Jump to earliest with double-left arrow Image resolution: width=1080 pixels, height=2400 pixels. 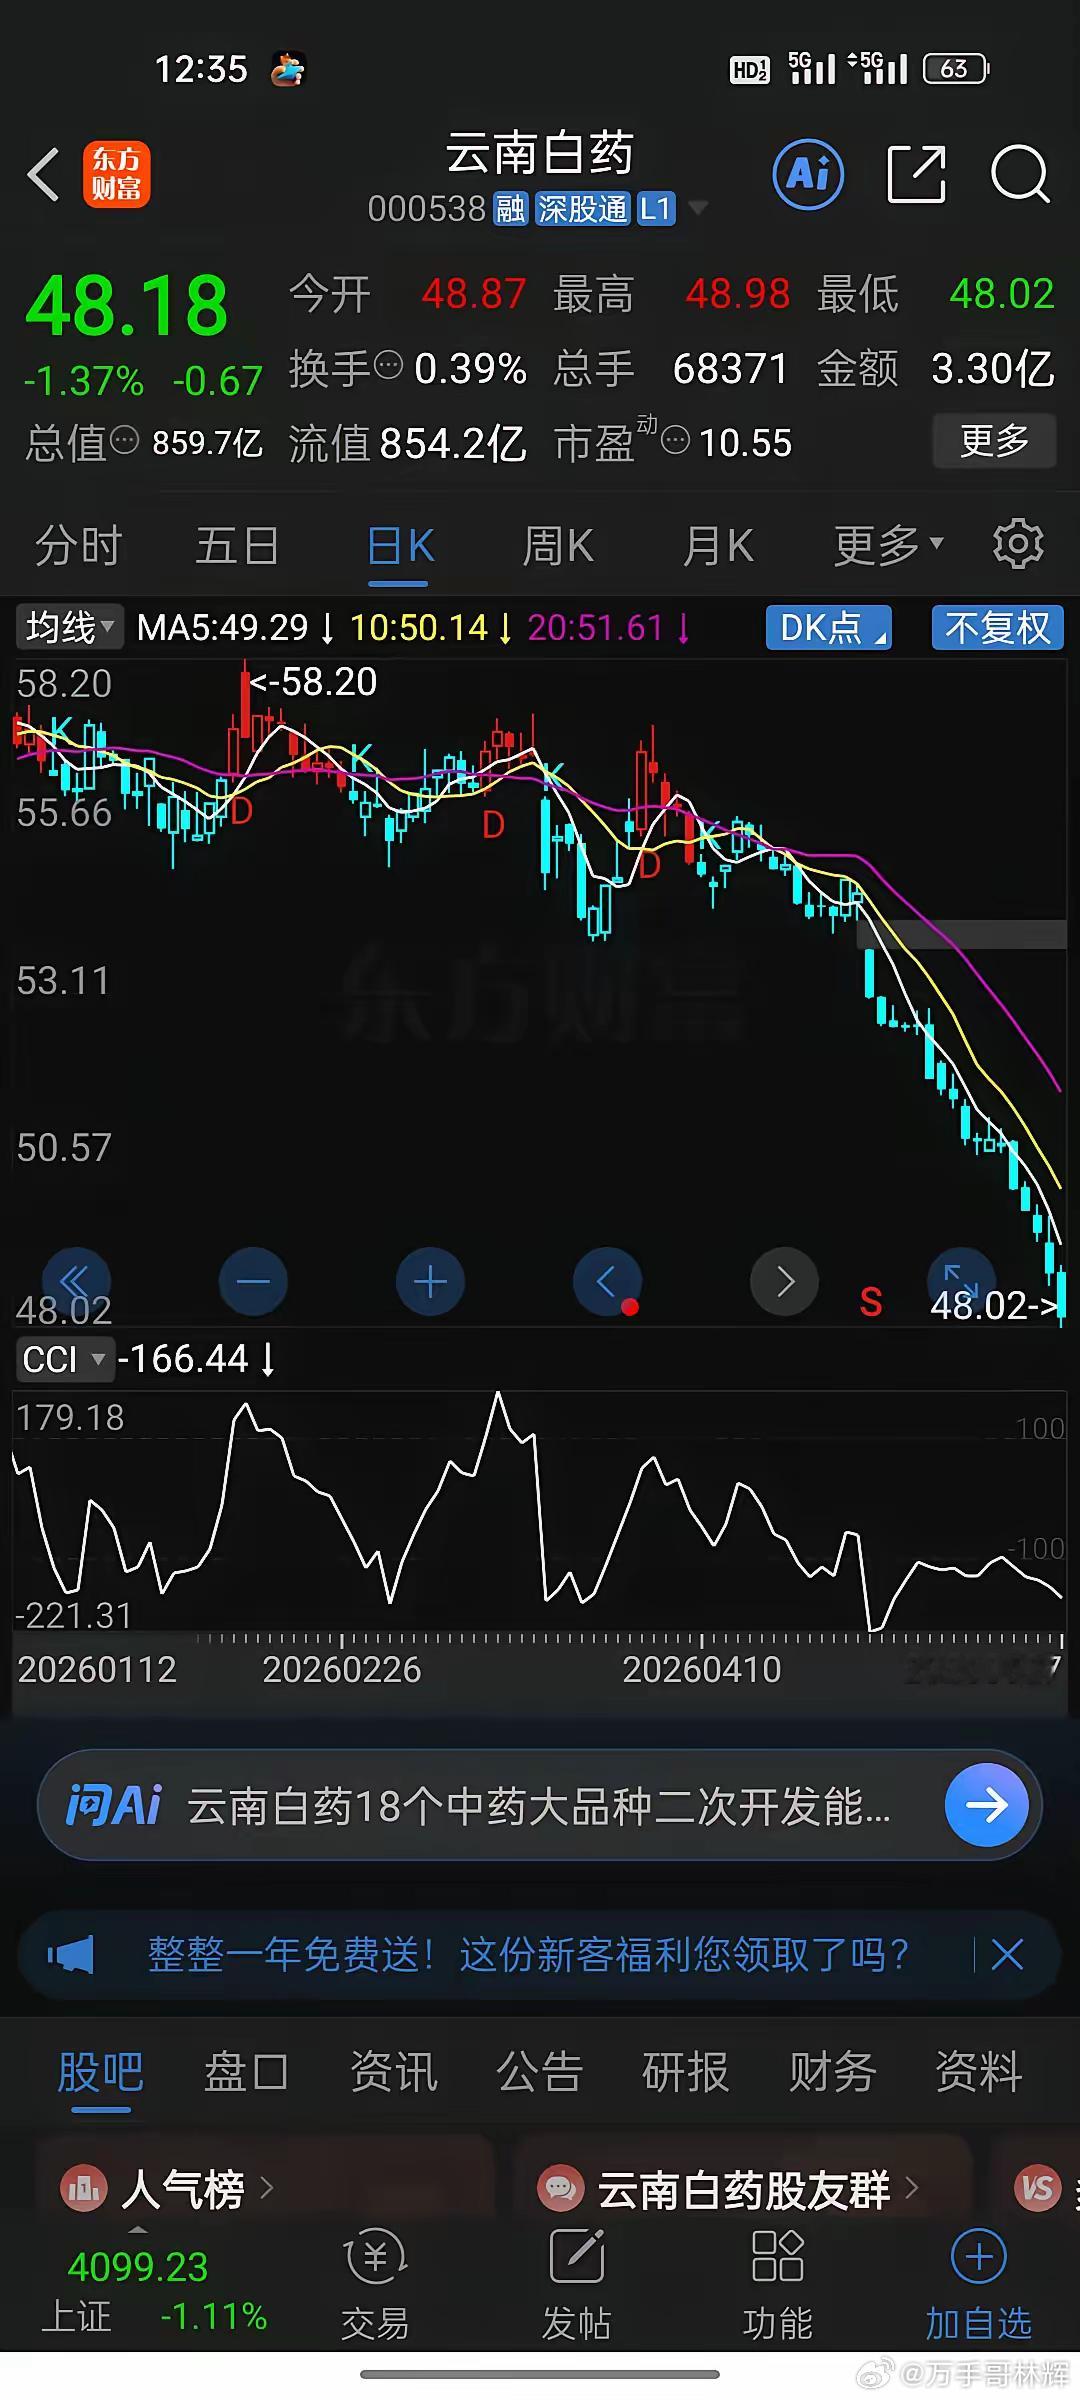point(76,1282)
